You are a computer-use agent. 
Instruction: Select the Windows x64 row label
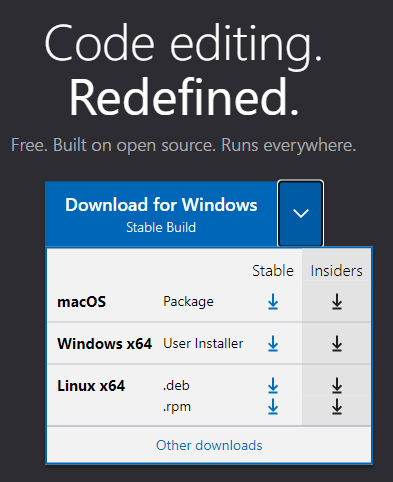pyautogui.click(x=104, y=344)
